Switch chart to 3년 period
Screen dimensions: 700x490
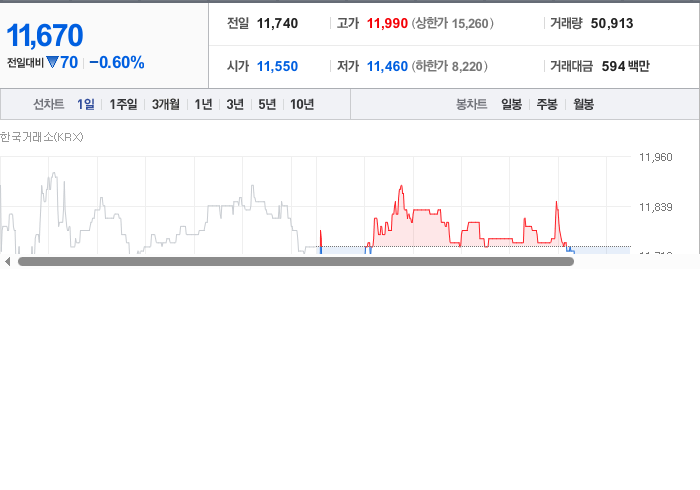pyautogui.click(x=235, y=104)
